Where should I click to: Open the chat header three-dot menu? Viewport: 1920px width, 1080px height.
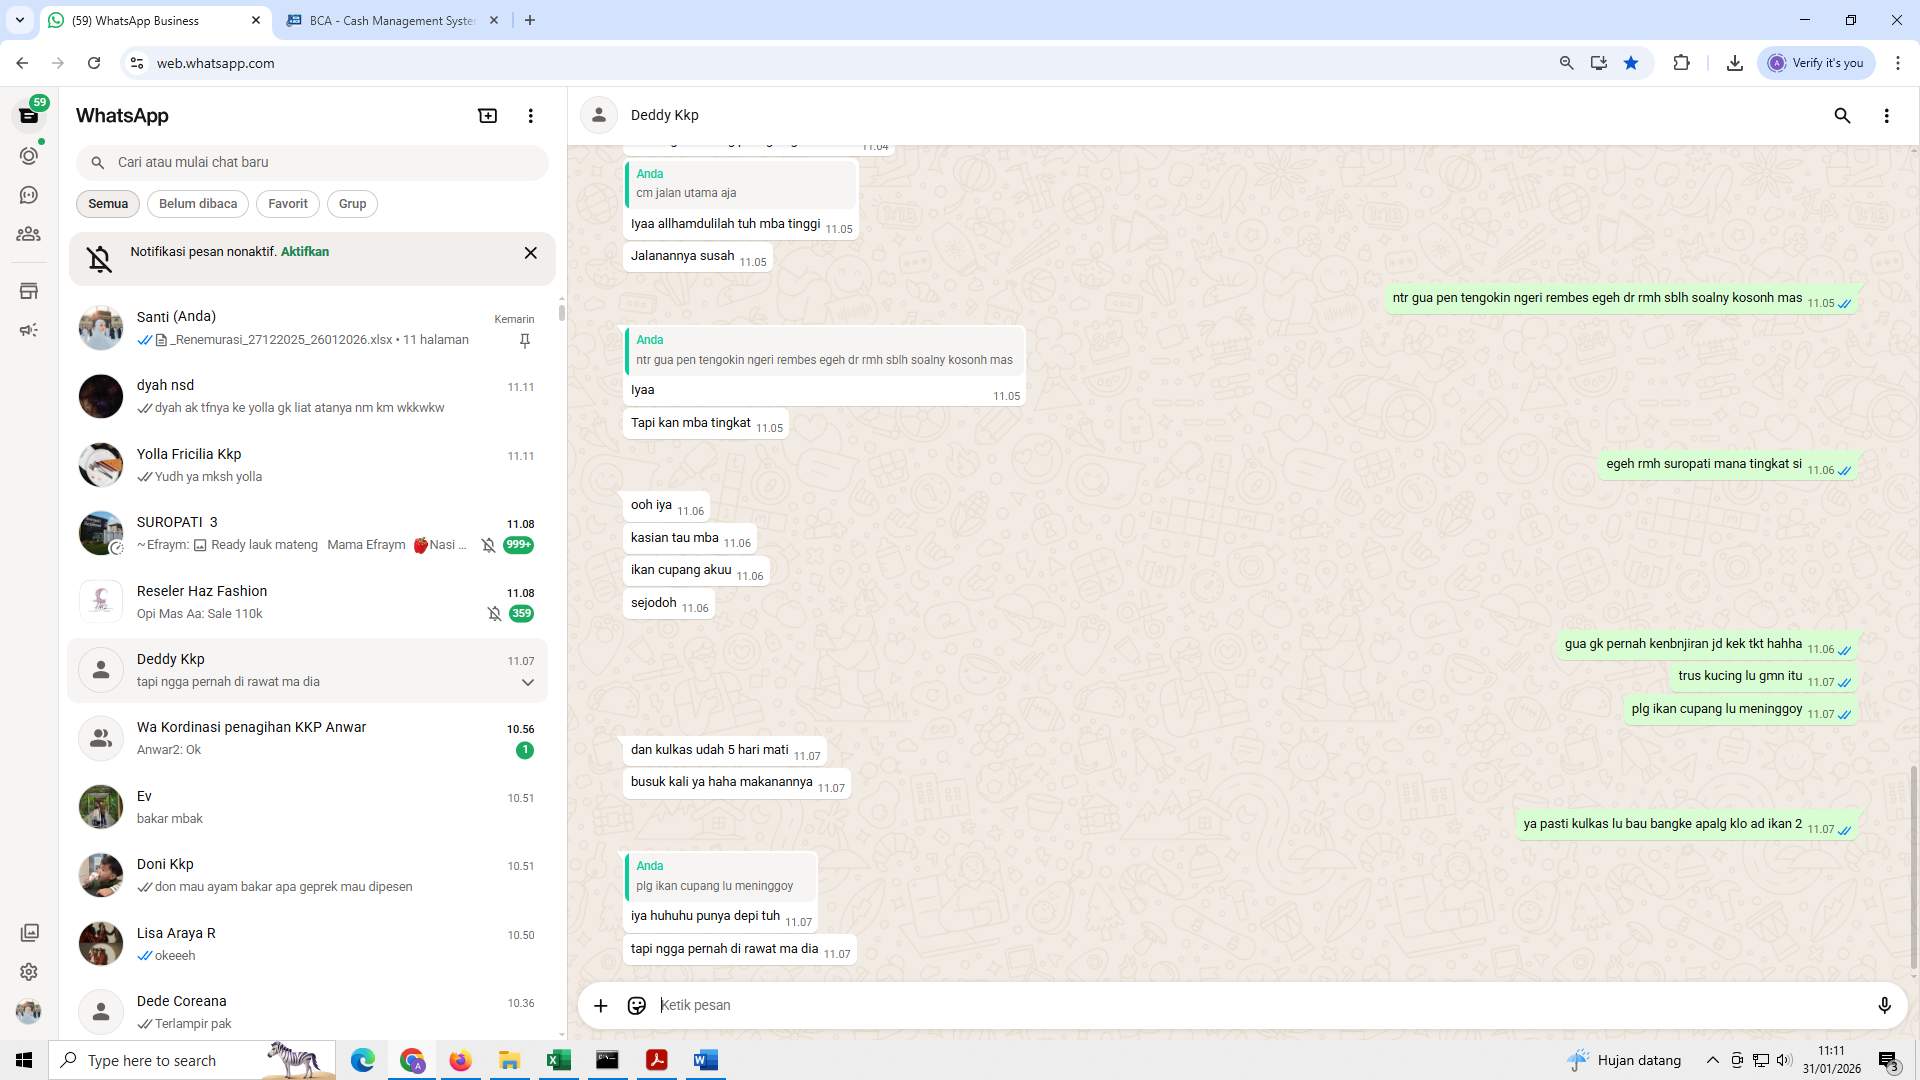(1887, 116)
